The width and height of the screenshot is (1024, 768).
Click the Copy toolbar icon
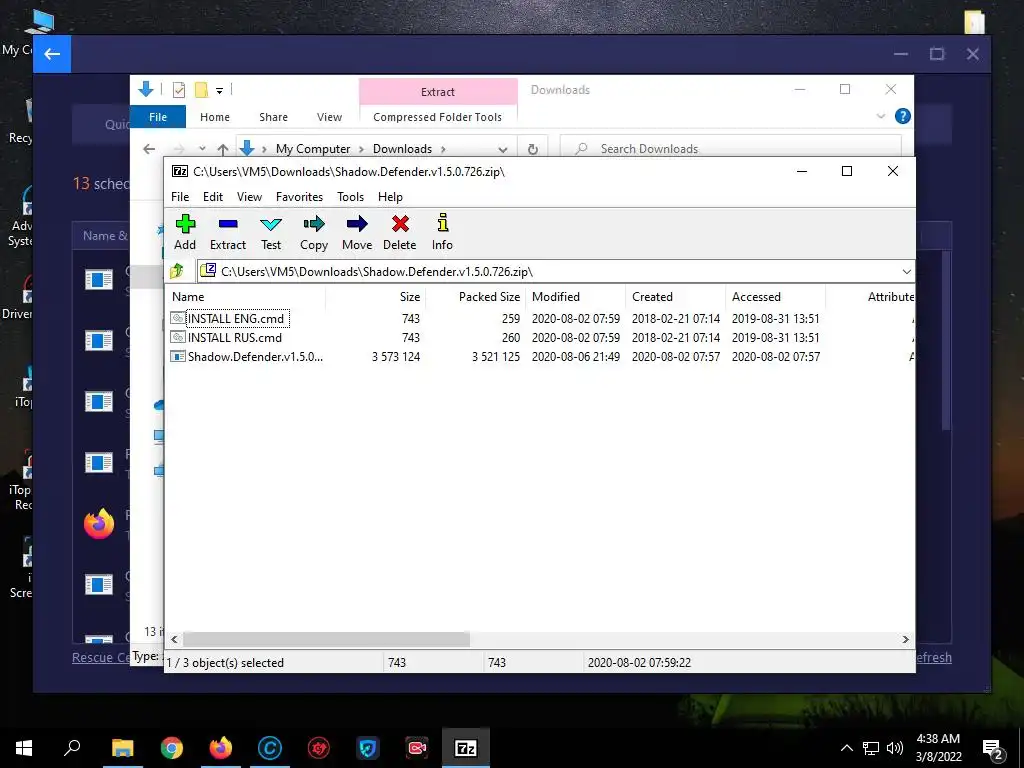pos(313,232)
